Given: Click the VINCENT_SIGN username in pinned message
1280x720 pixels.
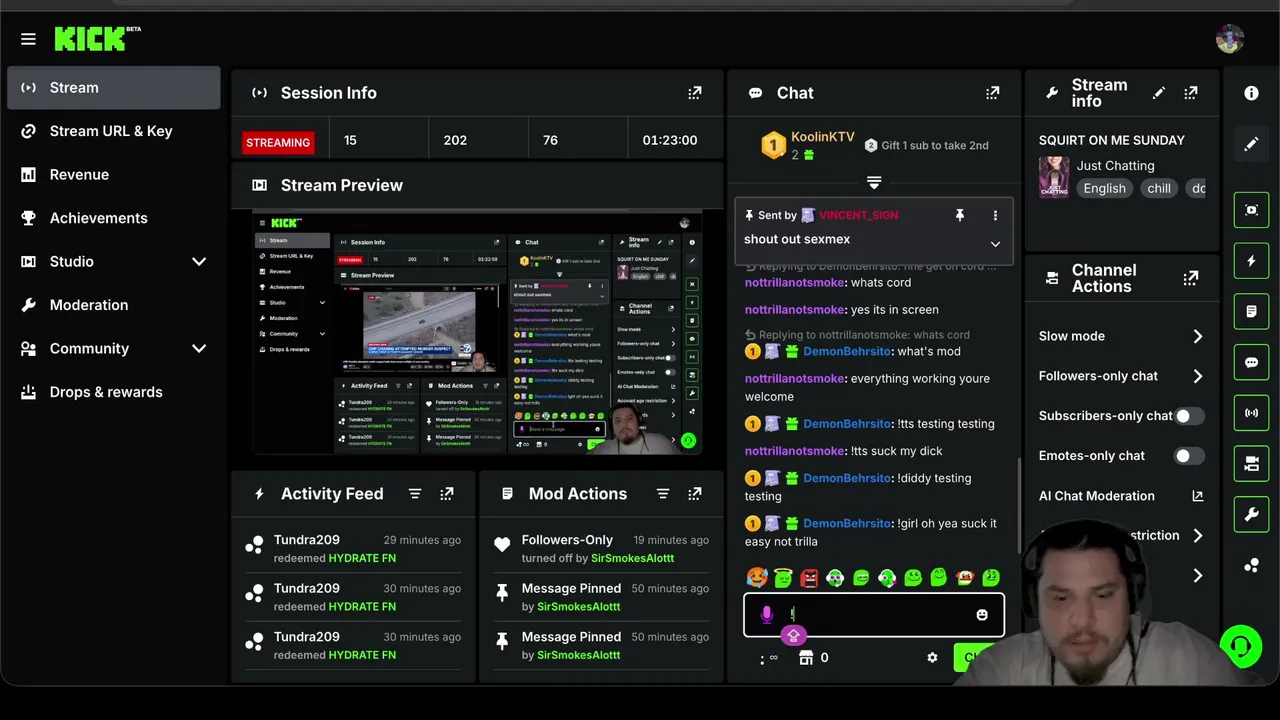Looking at the screenshot, I should 858,215.
